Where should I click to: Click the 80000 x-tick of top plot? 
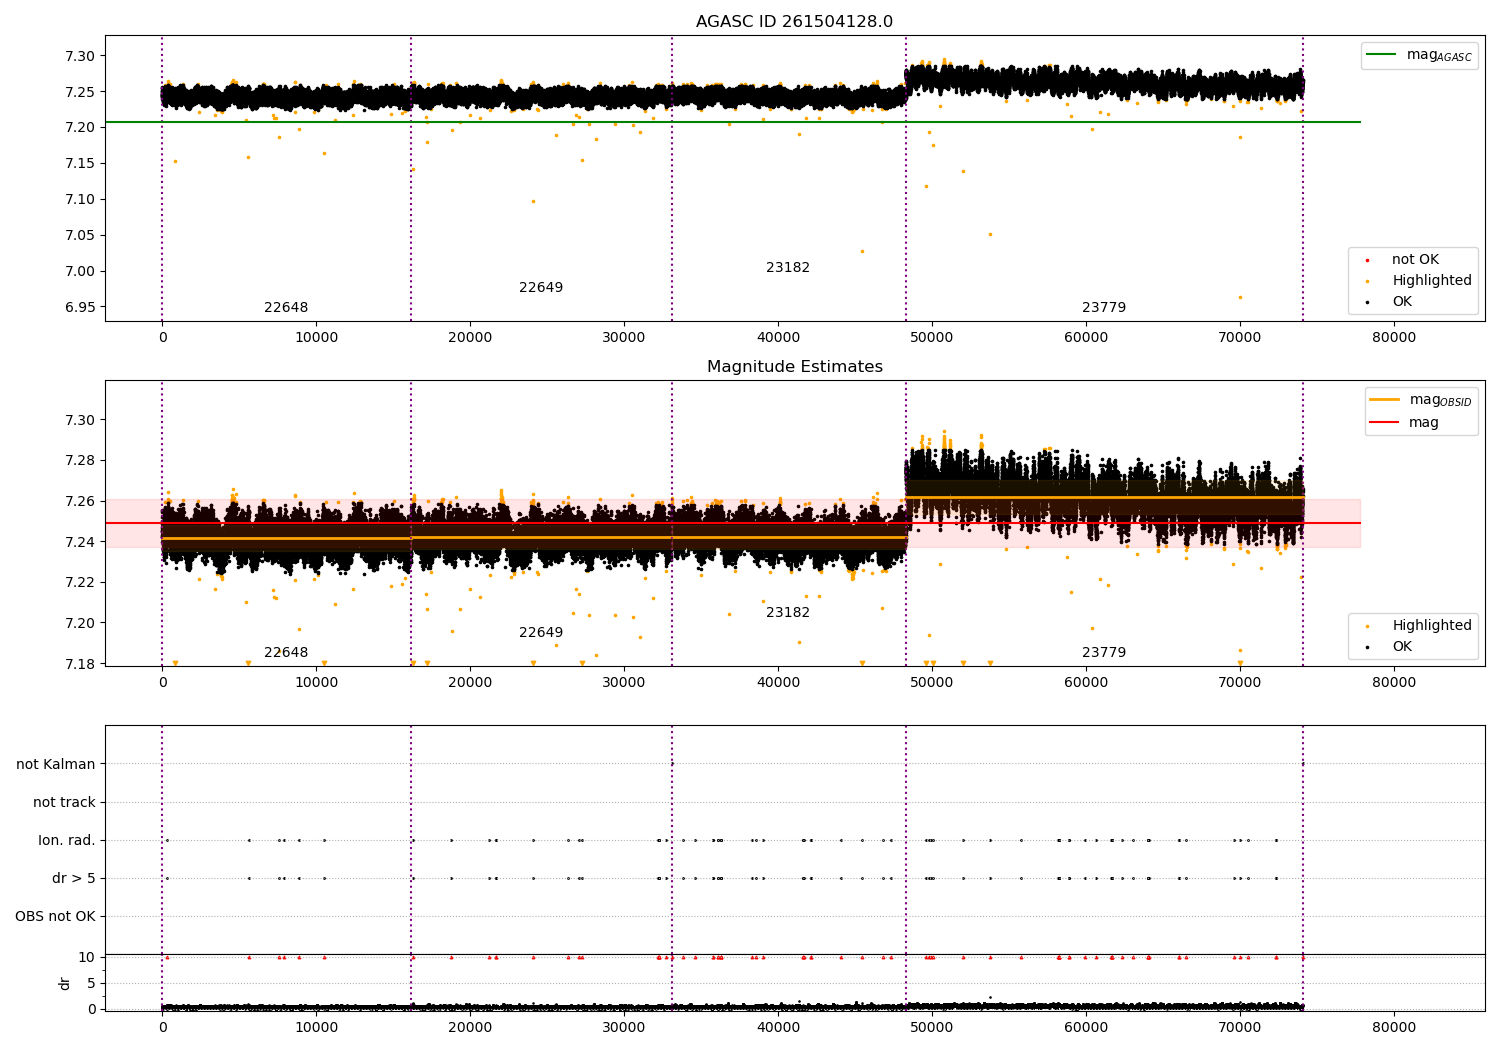[x=1394, y=338]
